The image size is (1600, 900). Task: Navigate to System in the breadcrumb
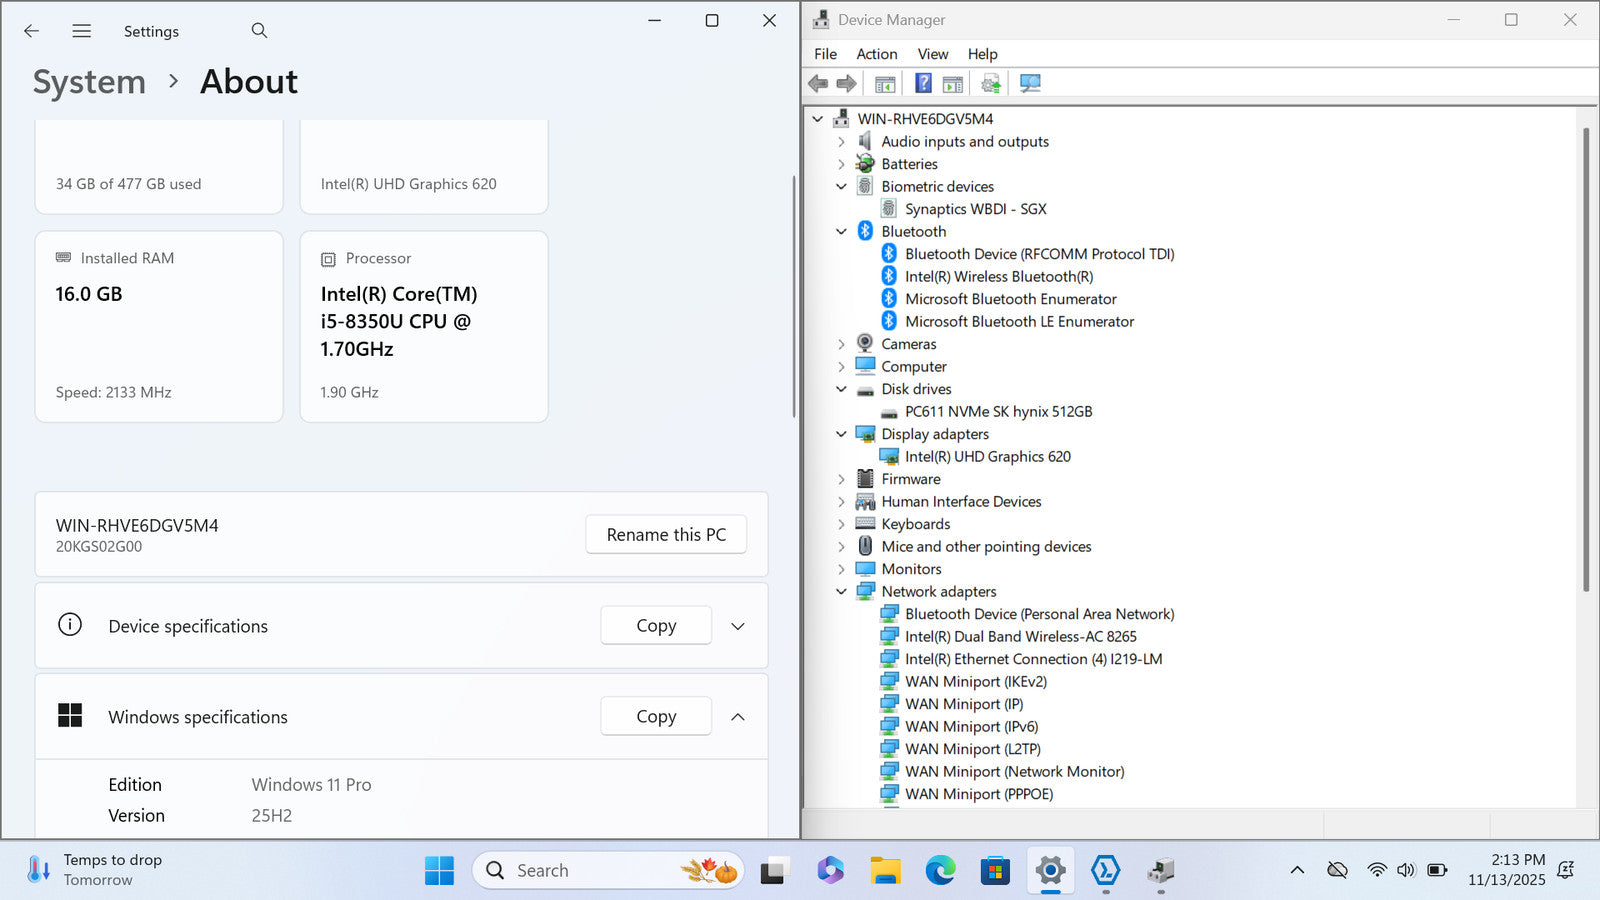89,82
